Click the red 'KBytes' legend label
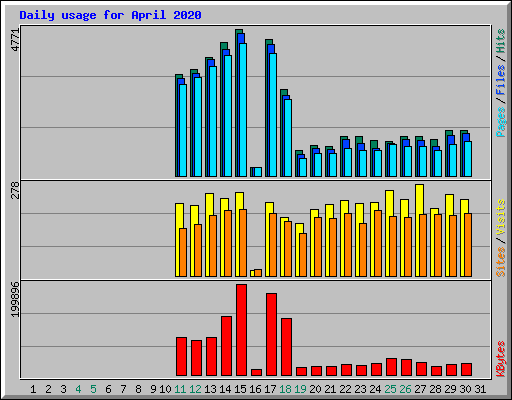512x400 pixels. (501, 359)
